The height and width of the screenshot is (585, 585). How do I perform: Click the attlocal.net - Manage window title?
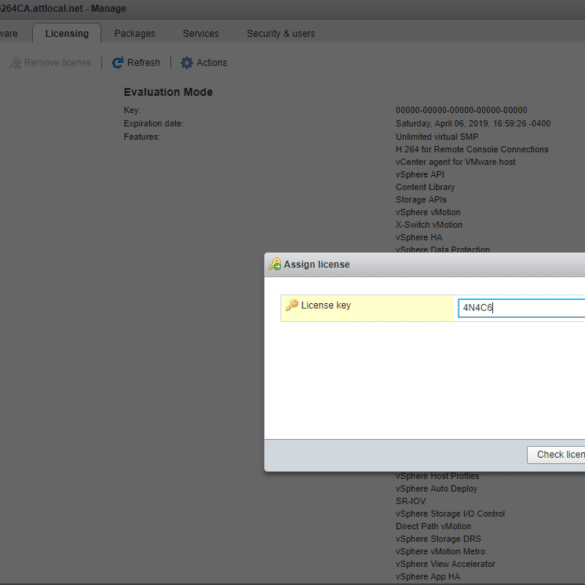click(63, 8)
